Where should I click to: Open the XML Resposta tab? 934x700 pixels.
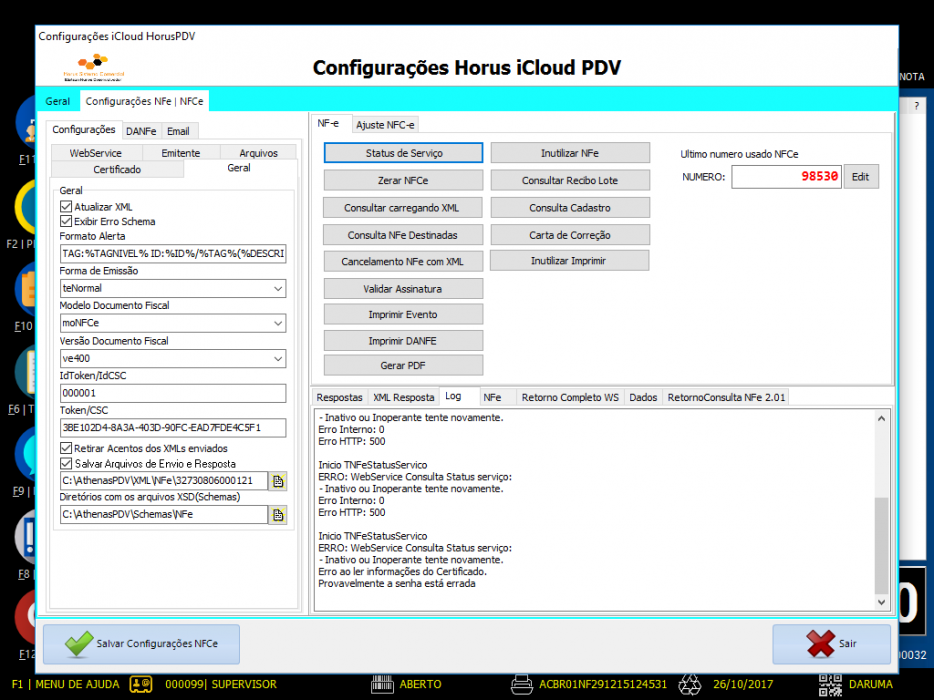tap(403, 397)
